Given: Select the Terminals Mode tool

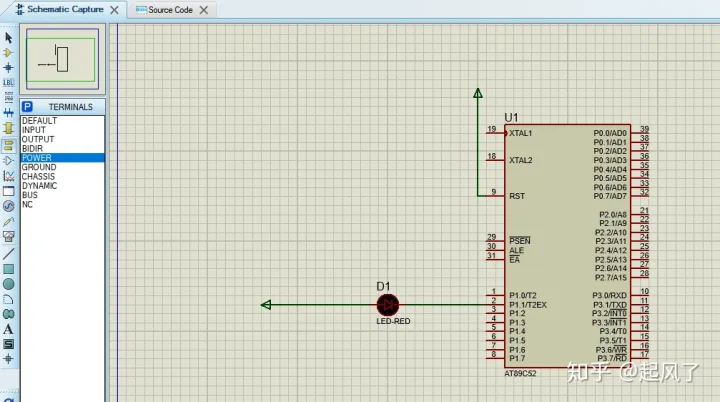Looking at the screenshot, I should [8, 146].
